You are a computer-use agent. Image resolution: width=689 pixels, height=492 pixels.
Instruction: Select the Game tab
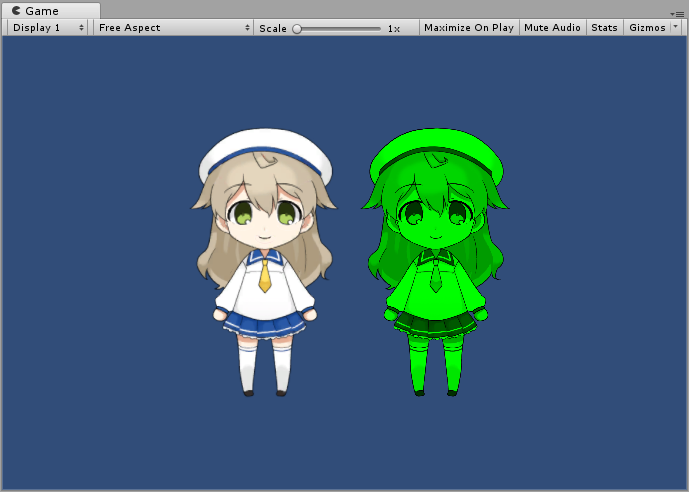tap(51, 11)
